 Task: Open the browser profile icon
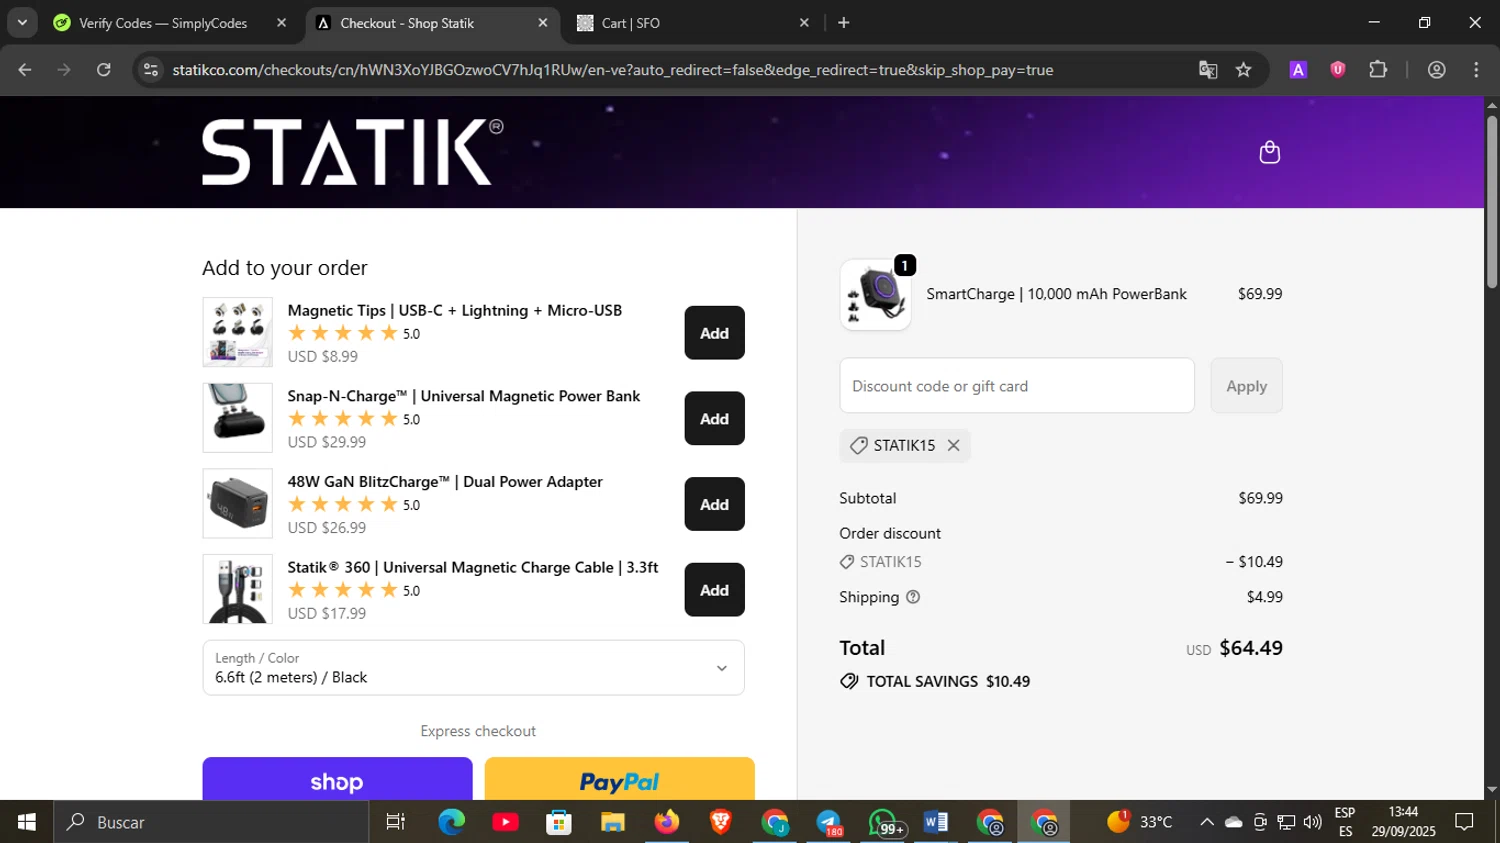(x=1437, y=70)
